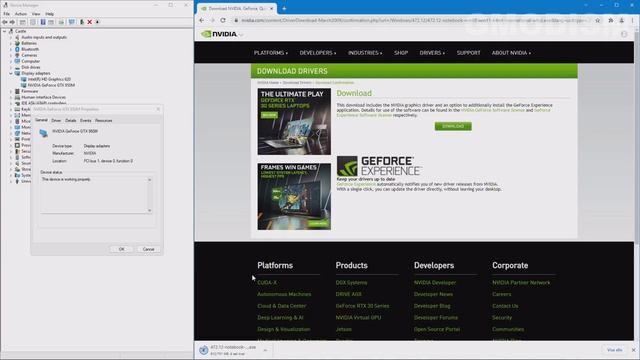
Task: Click Intel(R) HD Graphics 620 device
Action: point(49,79)
